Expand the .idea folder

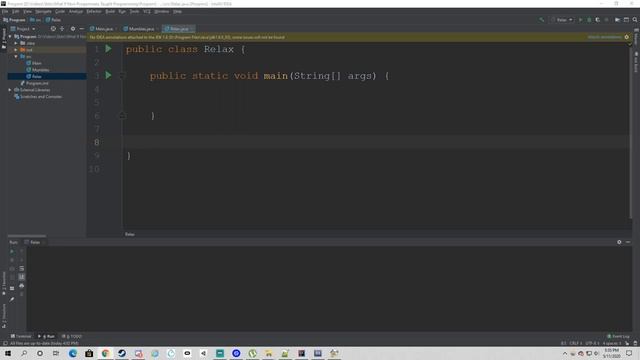(x=16, y=43)
